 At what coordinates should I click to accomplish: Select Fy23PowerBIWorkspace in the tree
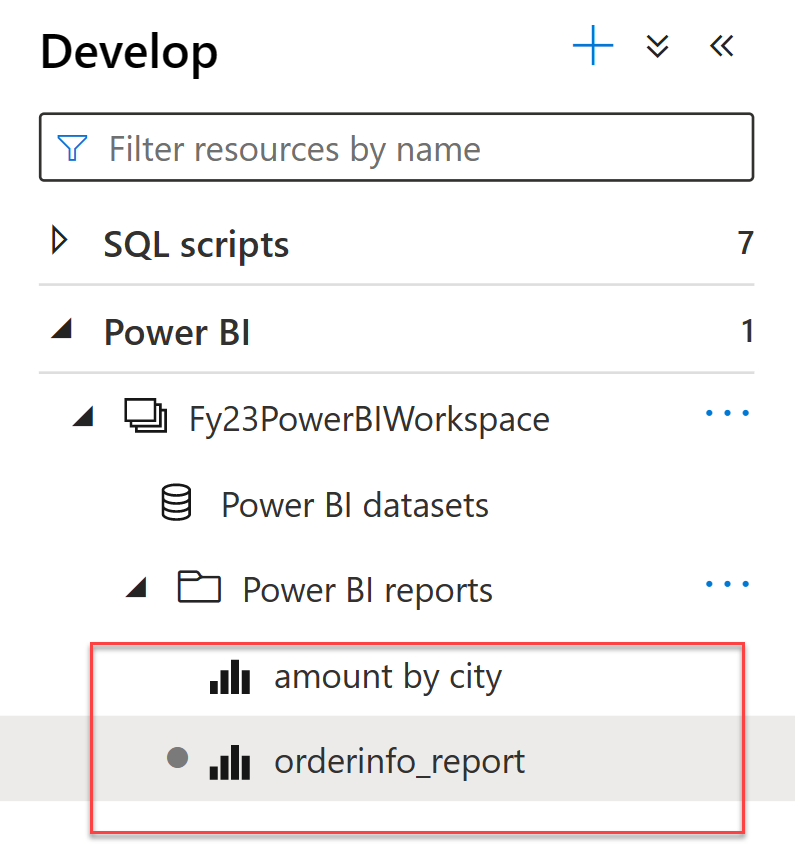369,419
